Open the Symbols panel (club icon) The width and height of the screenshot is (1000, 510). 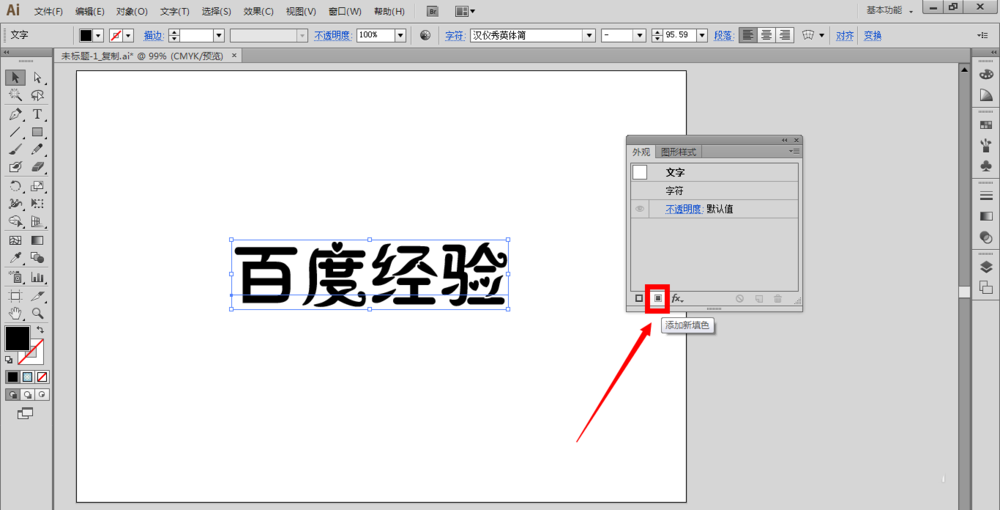point(986,166)
